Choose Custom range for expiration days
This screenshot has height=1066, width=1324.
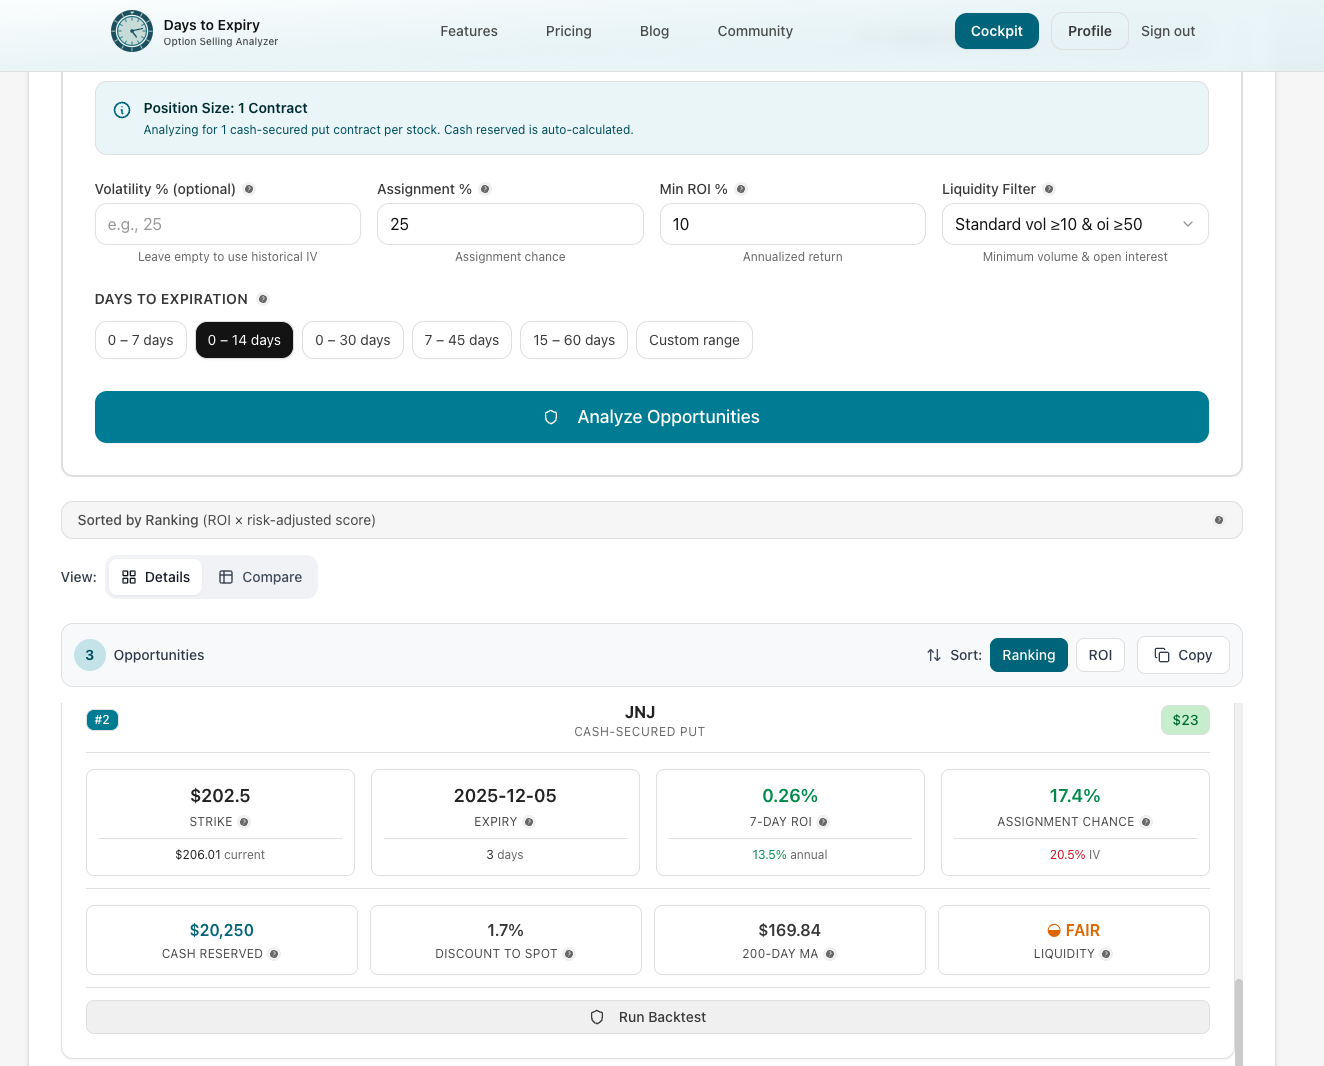[694, 340]
